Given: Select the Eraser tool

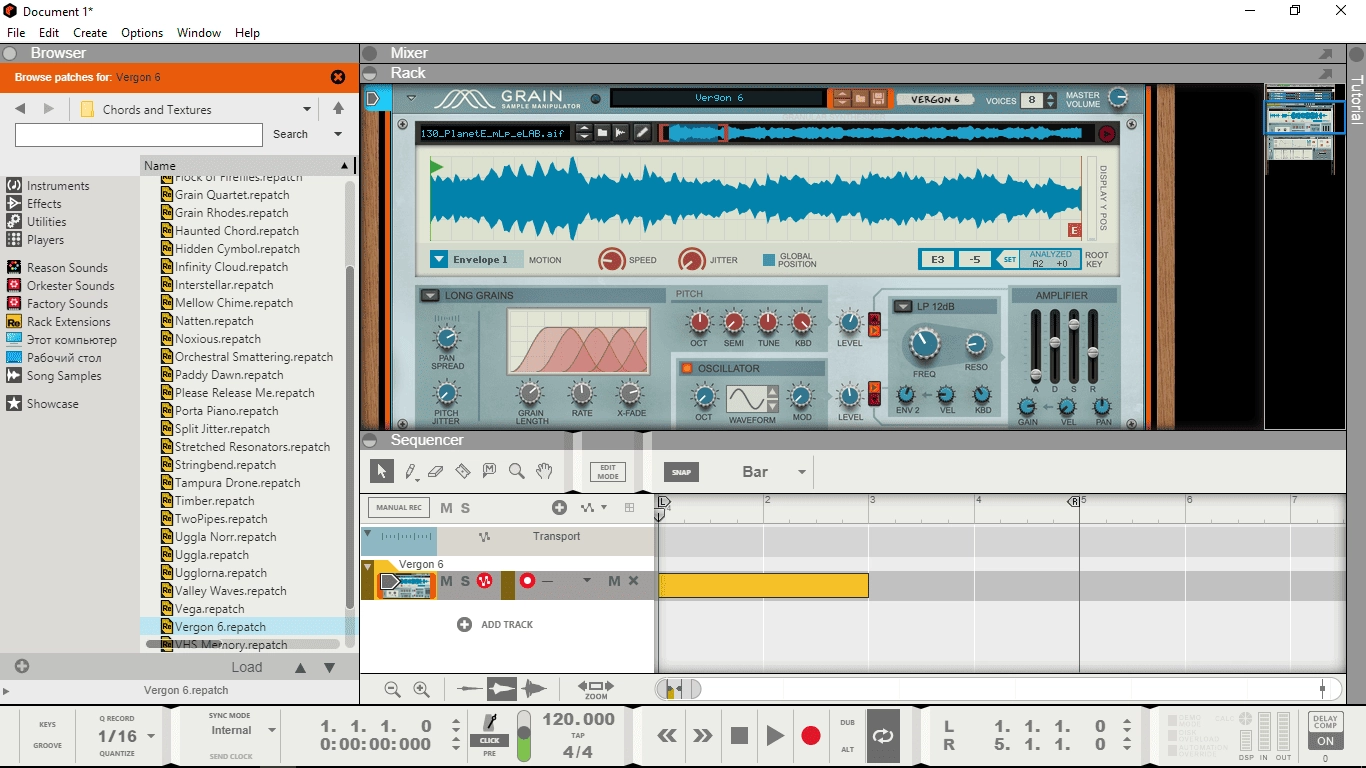Looking at the screenshot, I should 435,471.
